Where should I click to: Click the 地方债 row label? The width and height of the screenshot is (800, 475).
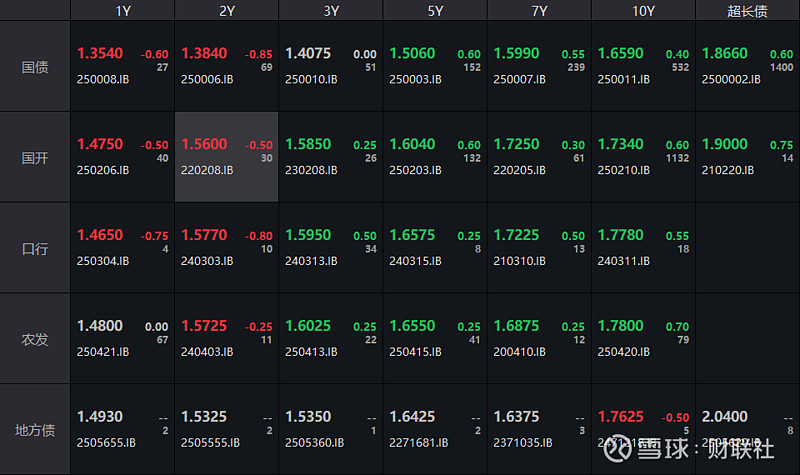pos(35,430)
